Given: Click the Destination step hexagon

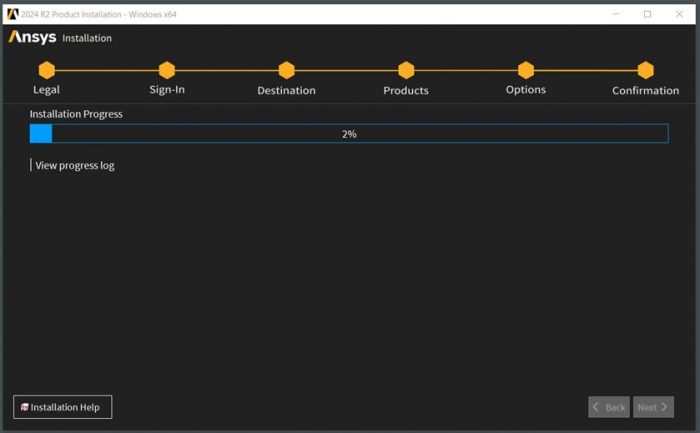Looking at the screenshot, I should [x=286, y=70].
